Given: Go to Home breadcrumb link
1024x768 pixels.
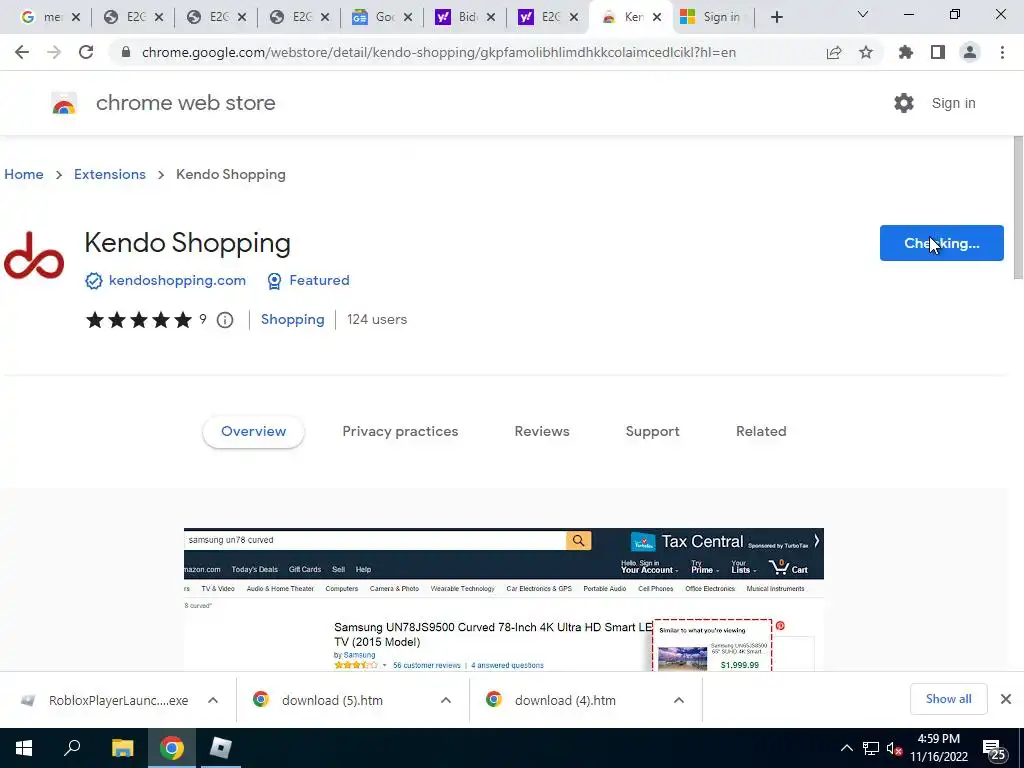Looking at the screenshot, I should tap(24, 174).
